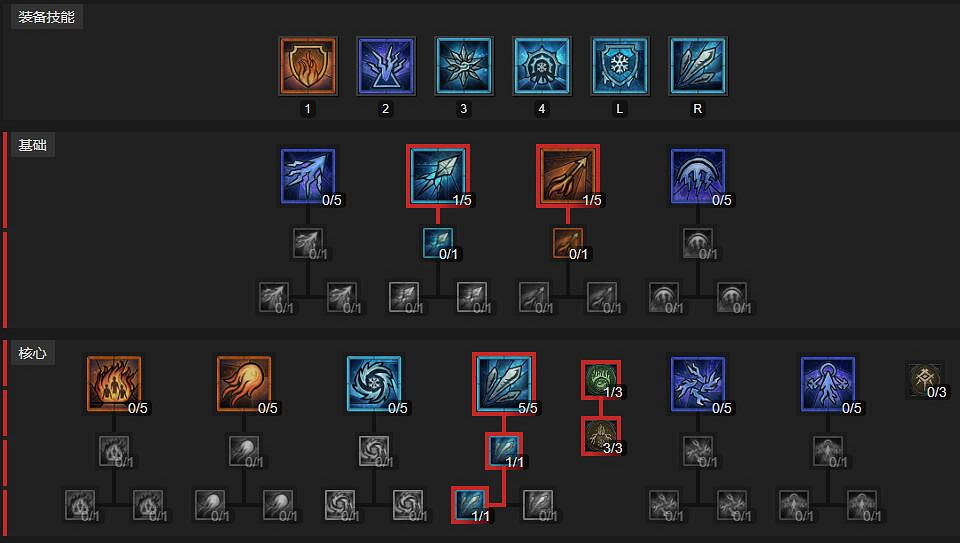Click the Fire Bolt basic skill 1/5
Image resolution: width=960 pixels, height=543 pixels.
[x=568, y=176]
